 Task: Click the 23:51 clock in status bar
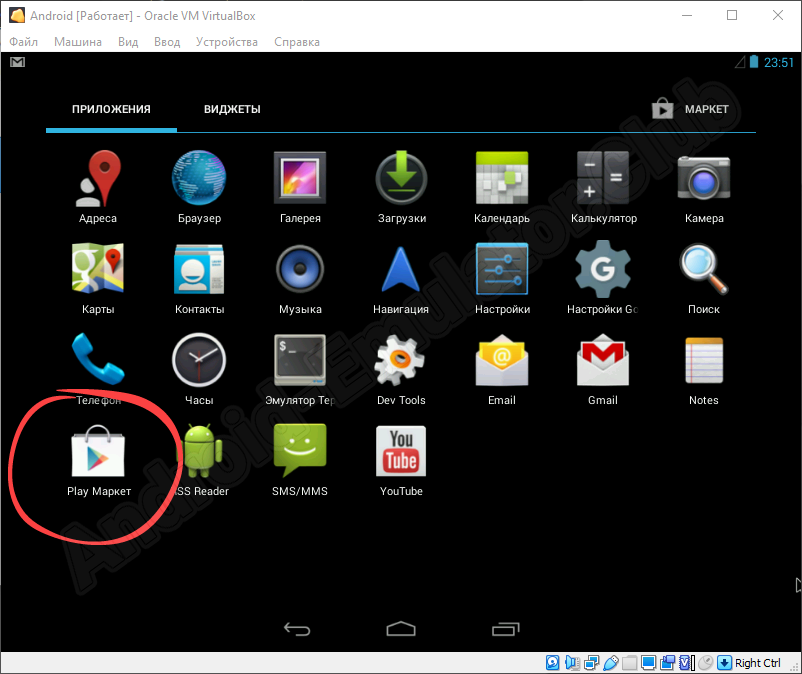[x=778, y=62]
